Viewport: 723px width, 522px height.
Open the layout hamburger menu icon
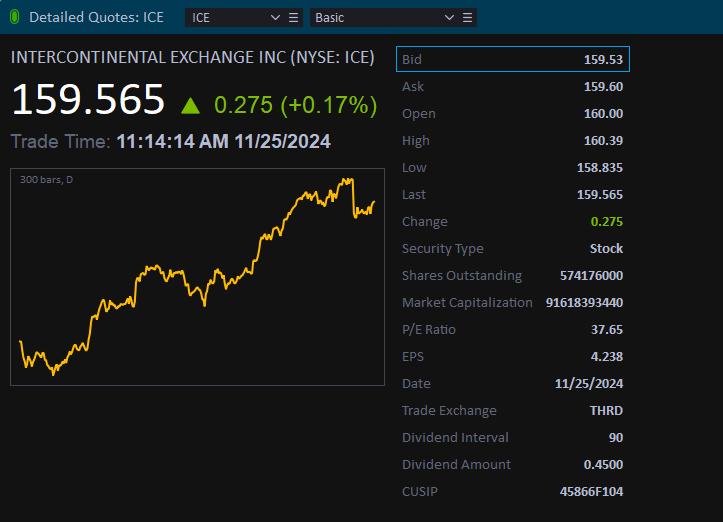[468, 18]
